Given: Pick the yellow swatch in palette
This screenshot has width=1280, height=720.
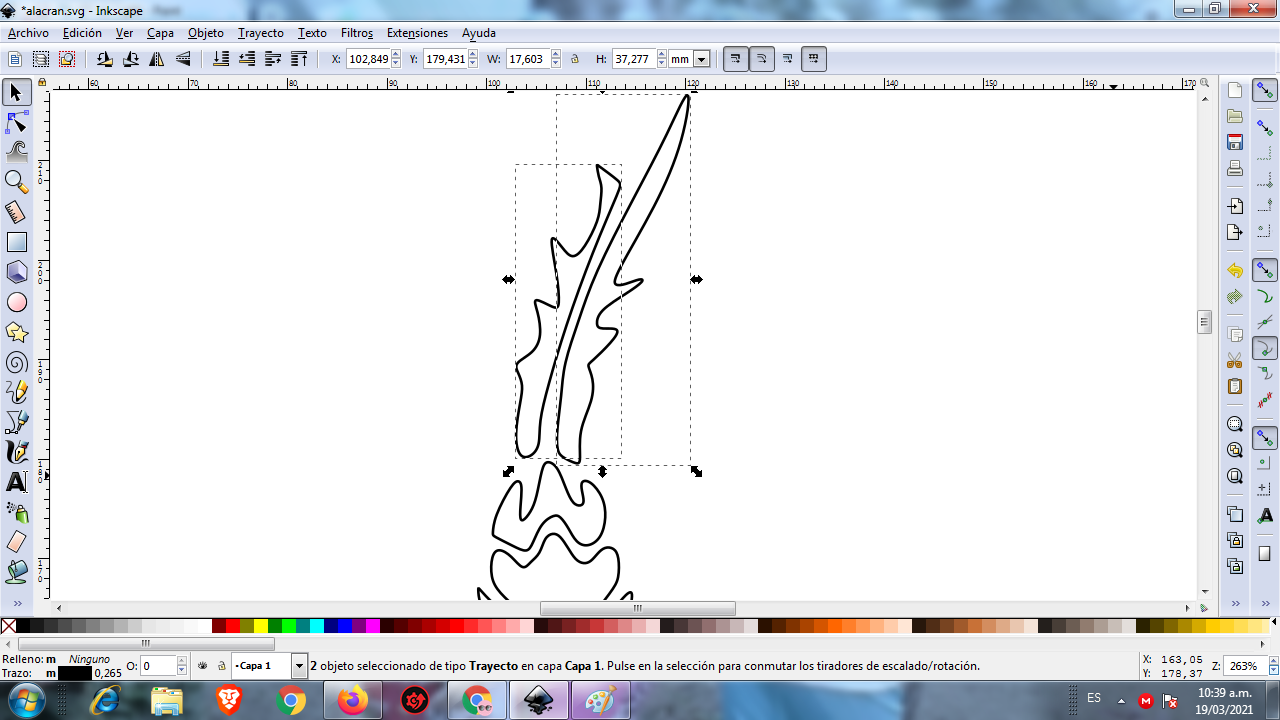Looking at the screenshot, I should pyautogui.click(x=261, y=626).
